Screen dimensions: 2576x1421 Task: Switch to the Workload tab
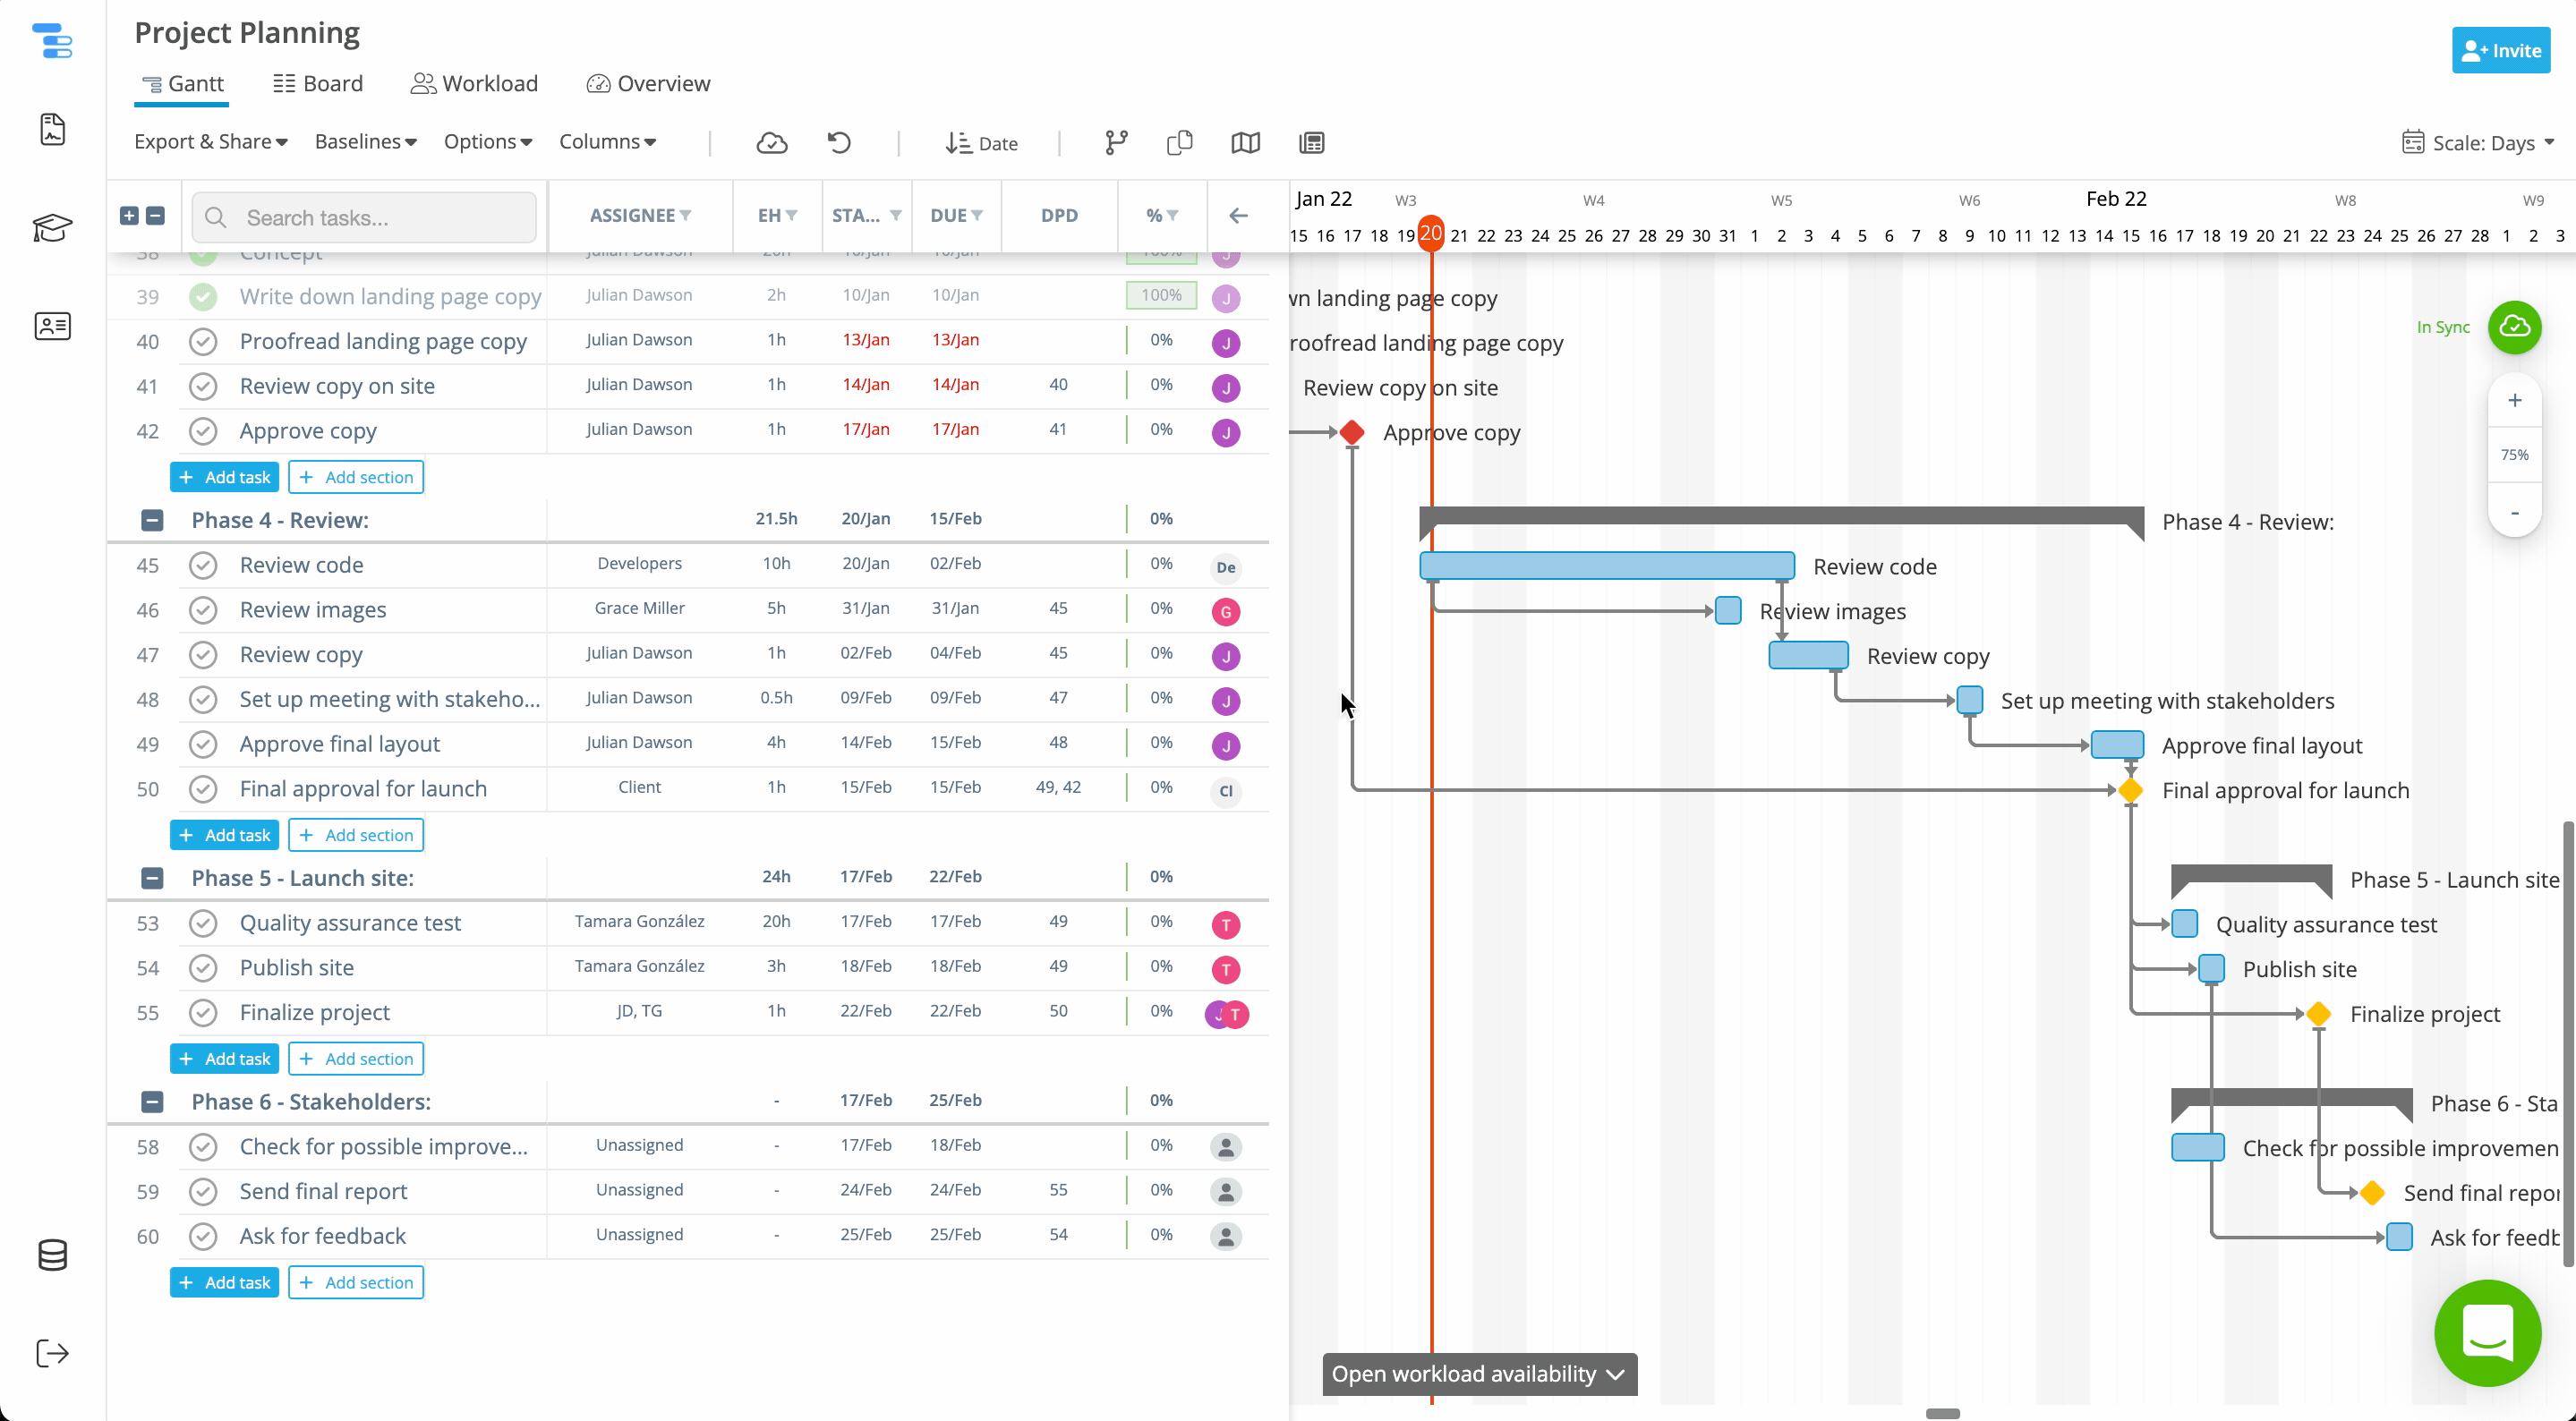474,84
